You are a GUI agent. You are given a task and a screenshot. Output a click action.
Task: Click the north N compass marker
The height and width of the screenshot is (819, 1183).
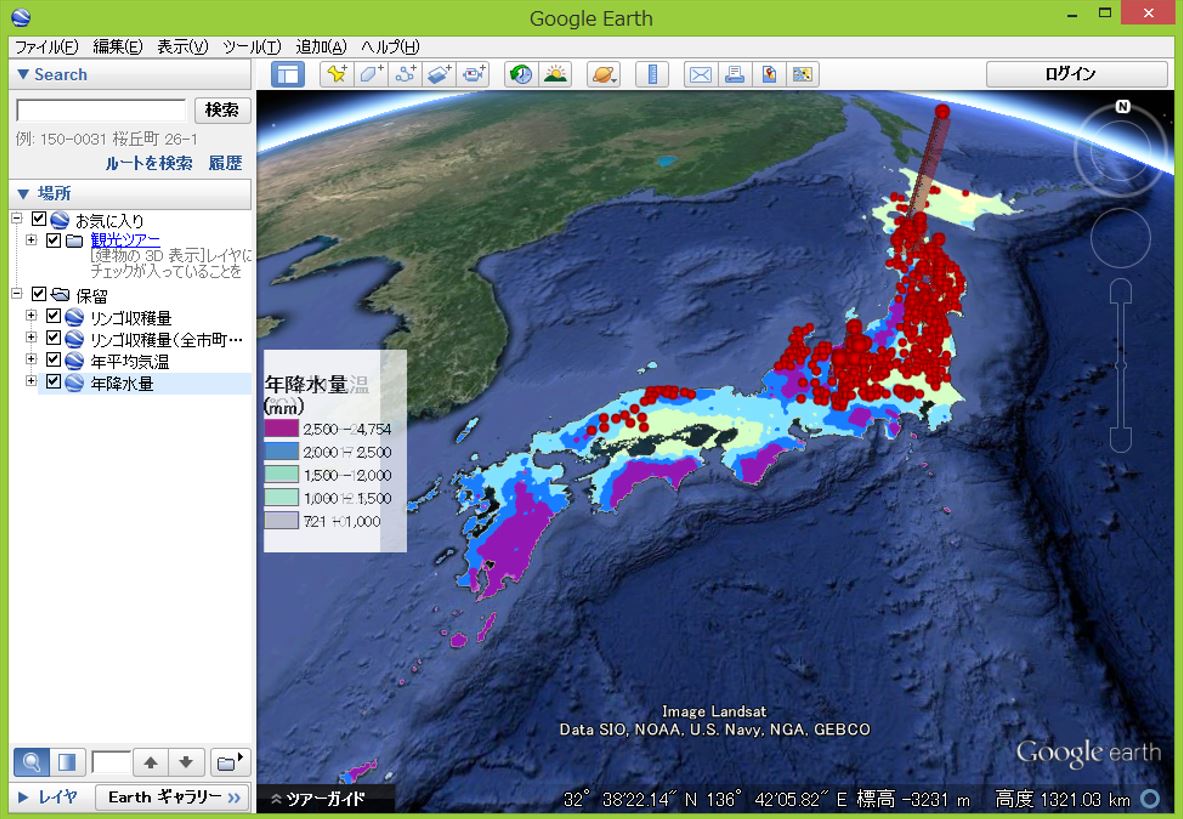[1123, 106]
